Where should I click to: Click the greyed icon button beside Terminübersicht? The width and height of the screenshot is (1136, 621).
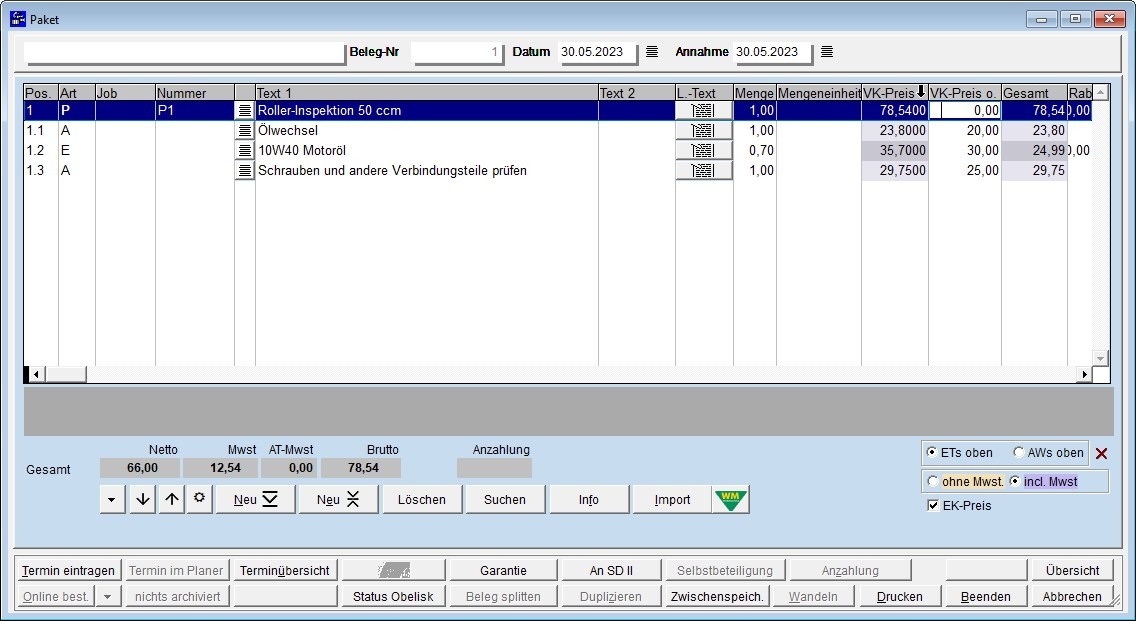coord(393,571)
